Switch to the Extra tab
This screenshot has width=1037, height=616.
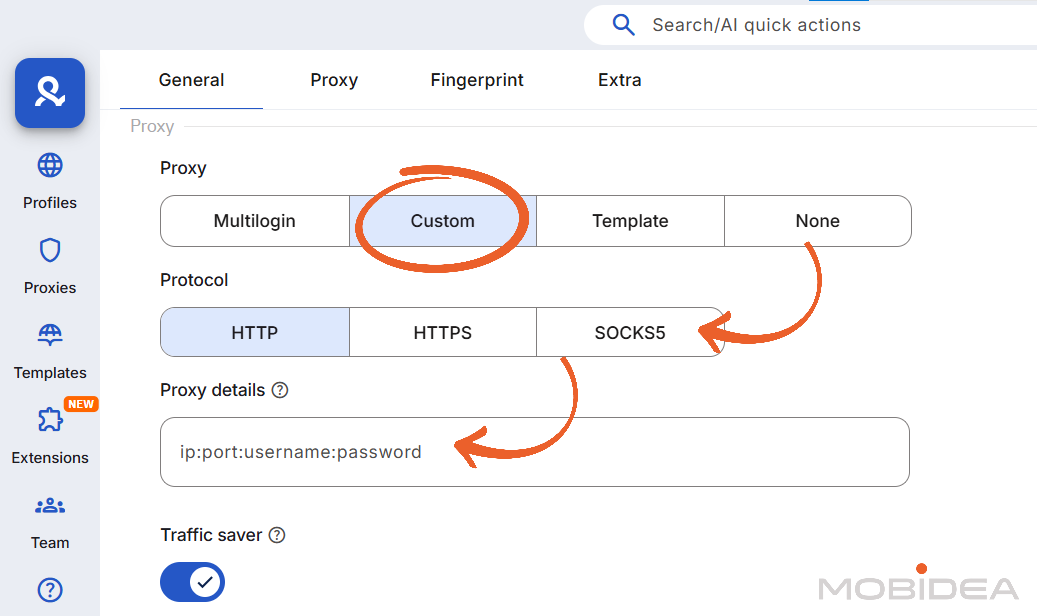[619, 80]
